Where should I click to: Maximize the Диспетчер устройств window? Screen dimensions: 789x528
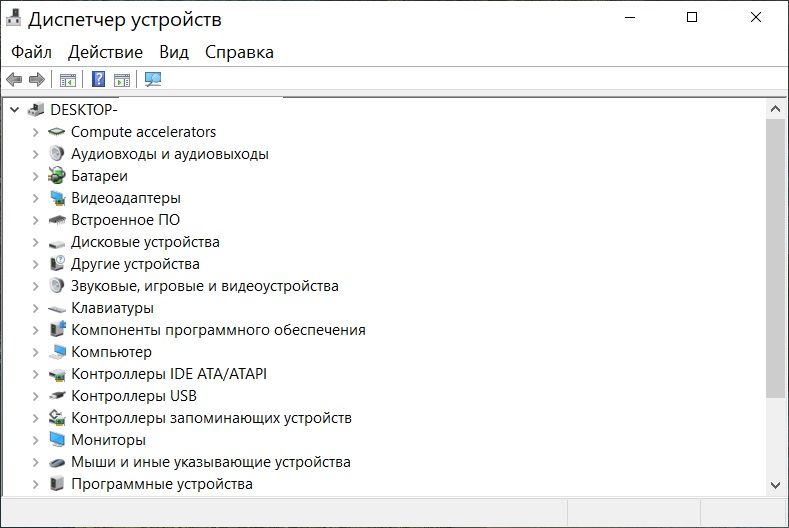(692, 18)
